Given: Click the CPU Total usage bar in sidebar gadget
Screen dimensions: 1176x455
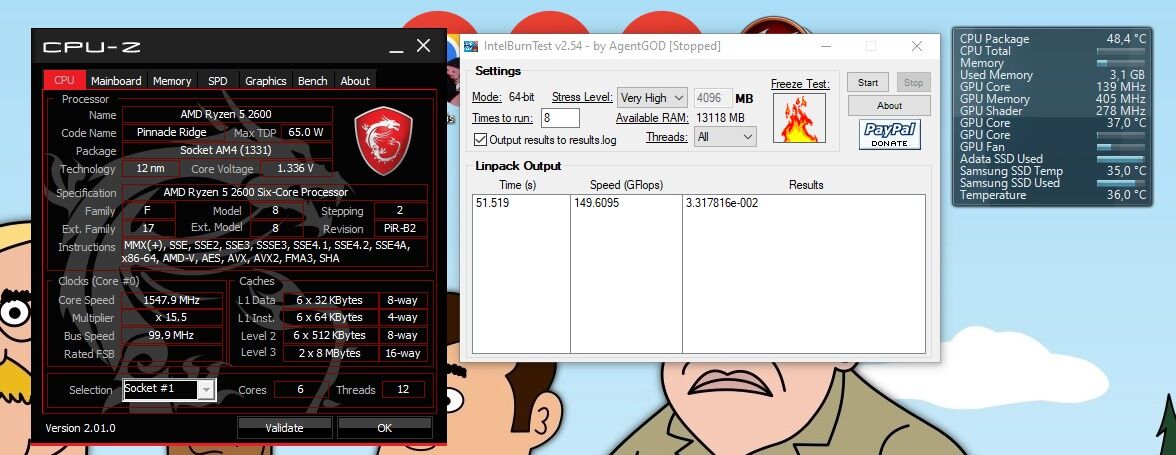Looking at the screenshot, I should click(x=1120, y=51).
